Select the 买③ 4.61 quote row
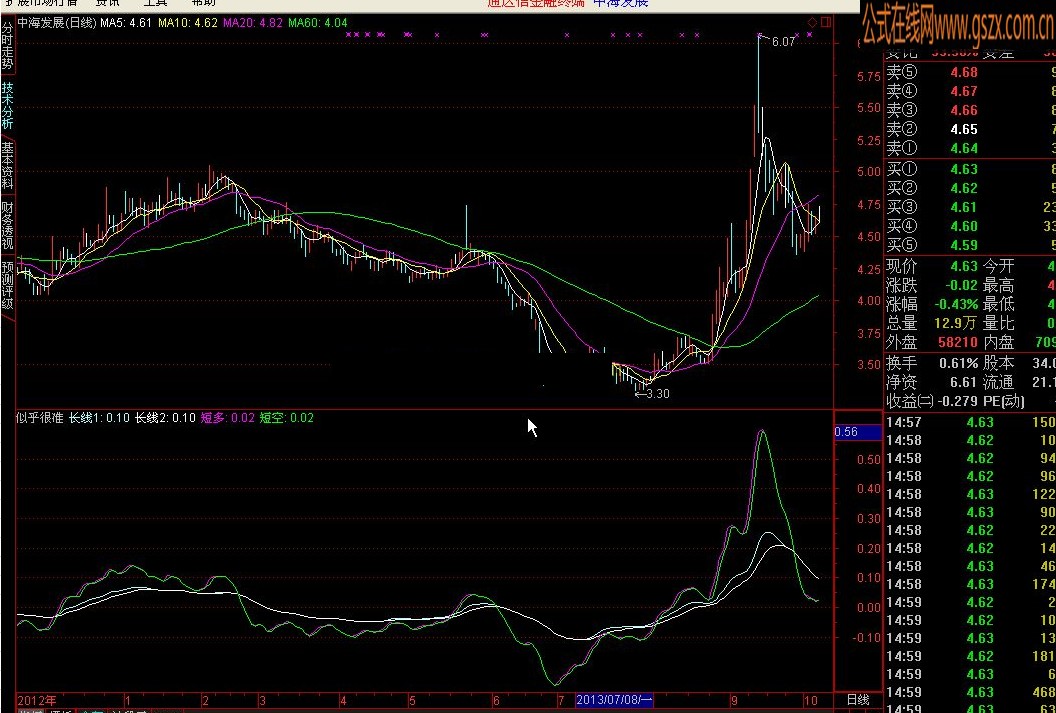The width and height of the screenshot is (1056, 713). pyautogui.click(x=970, y=207)
